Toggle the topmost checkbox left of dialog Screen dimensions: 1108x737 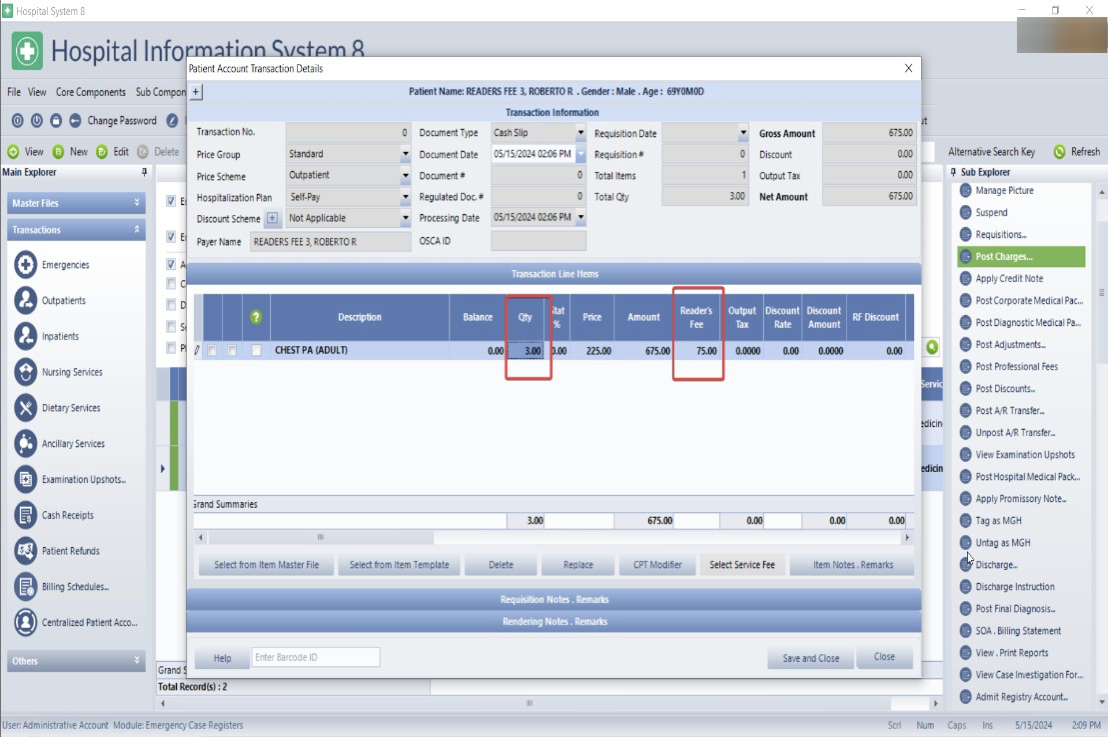pos(172,201)
